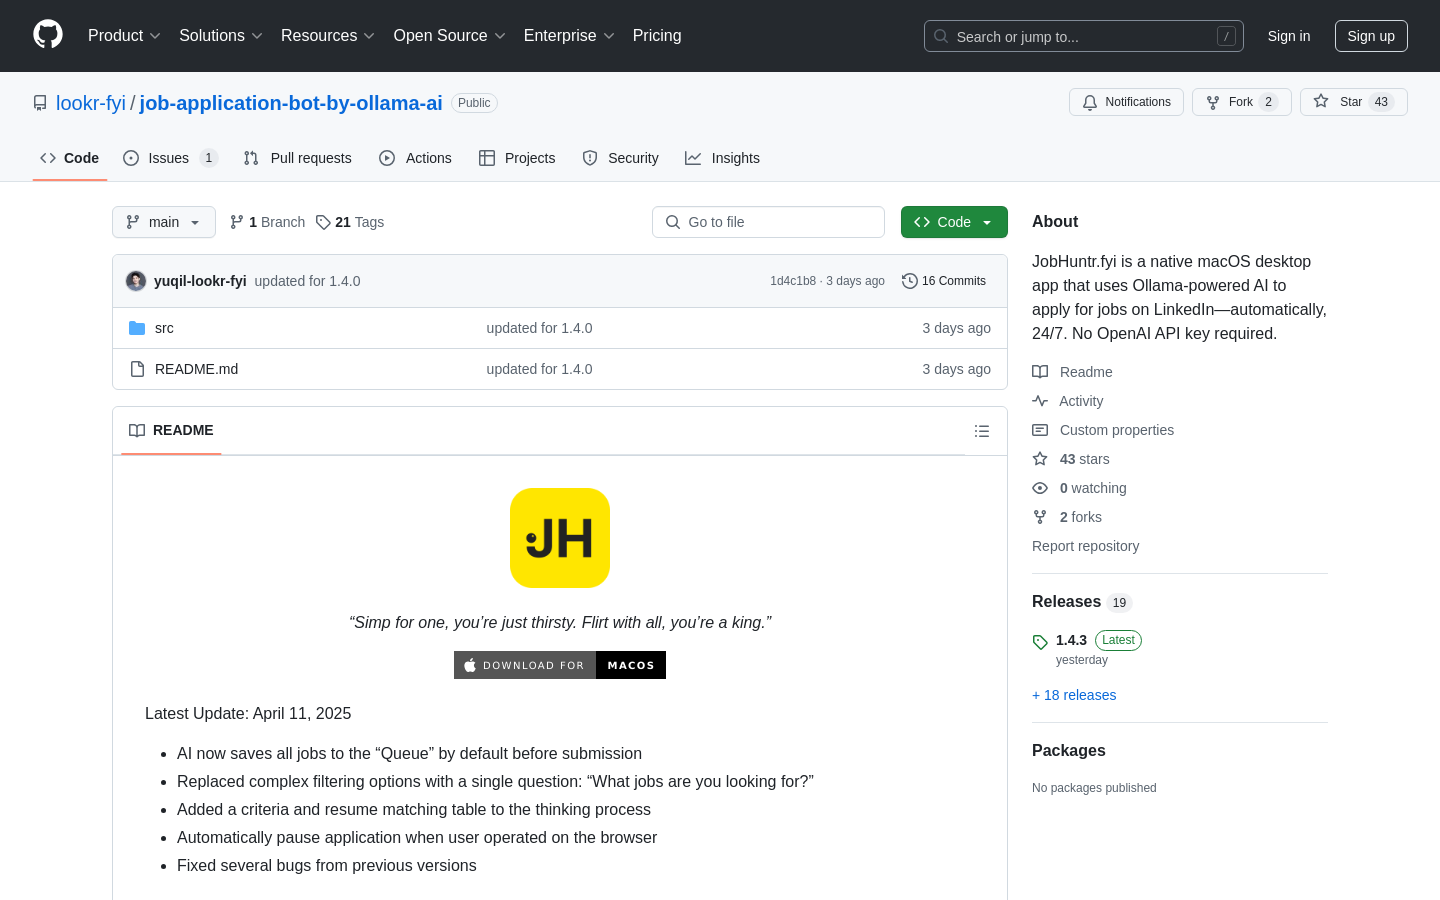Open the Issues tab
The width and height of the screenshot is (1440, 900).
[x=170, y=158]
